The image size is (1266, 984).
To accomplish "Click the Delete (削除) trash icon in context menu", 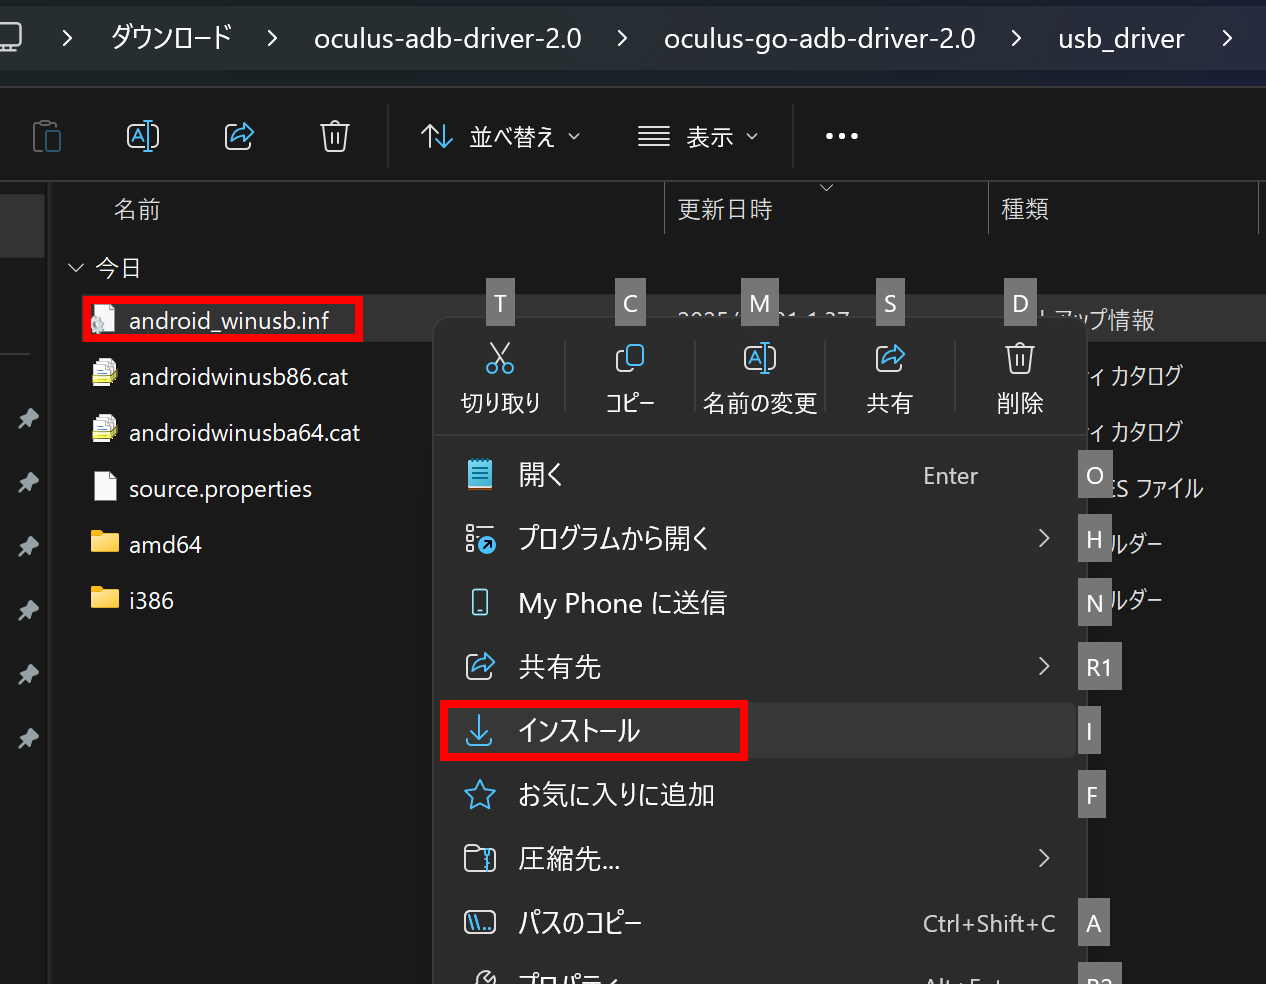I will tap(1019, 359).
